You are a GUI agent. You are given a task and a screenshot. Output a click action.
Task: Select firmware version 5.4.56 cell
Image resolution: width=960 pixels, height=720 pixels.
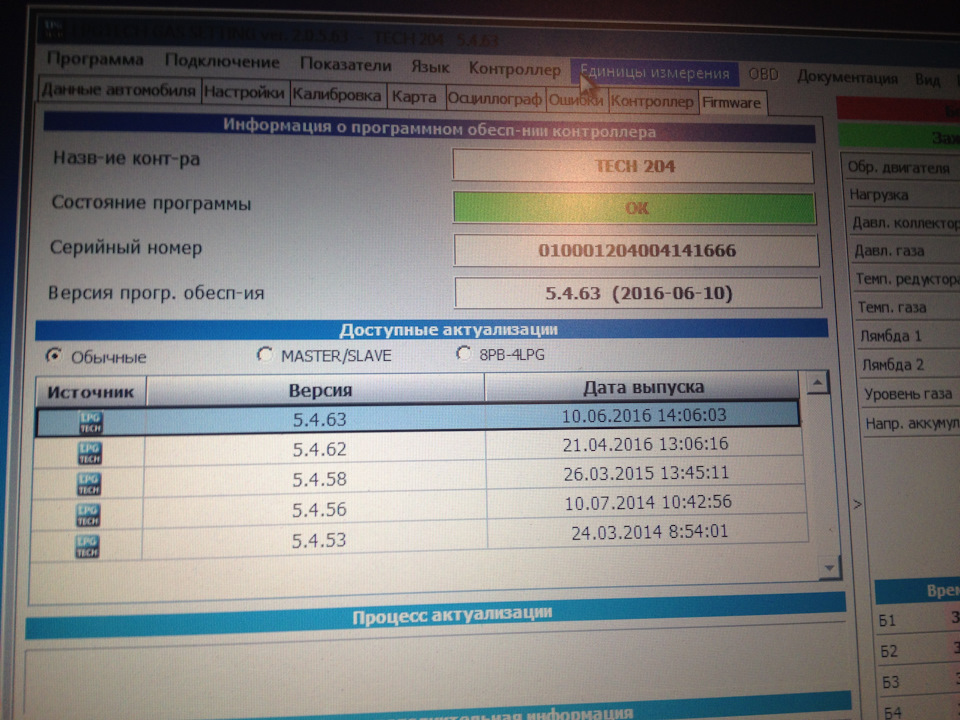point(317,510)
